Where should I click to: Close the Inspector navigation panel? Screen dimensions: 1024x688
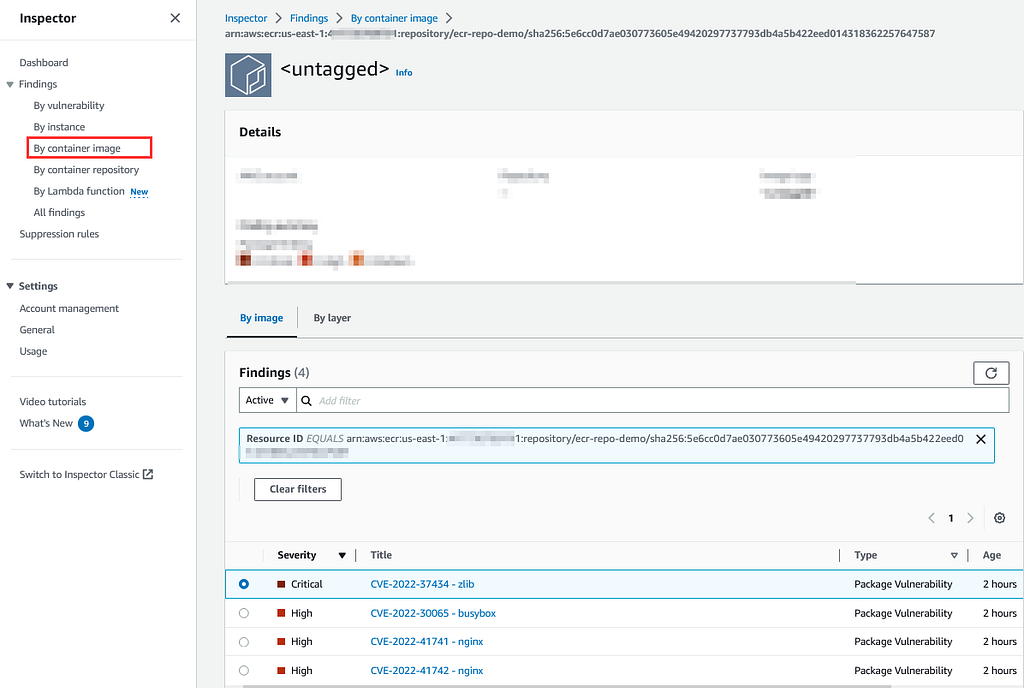175,18
